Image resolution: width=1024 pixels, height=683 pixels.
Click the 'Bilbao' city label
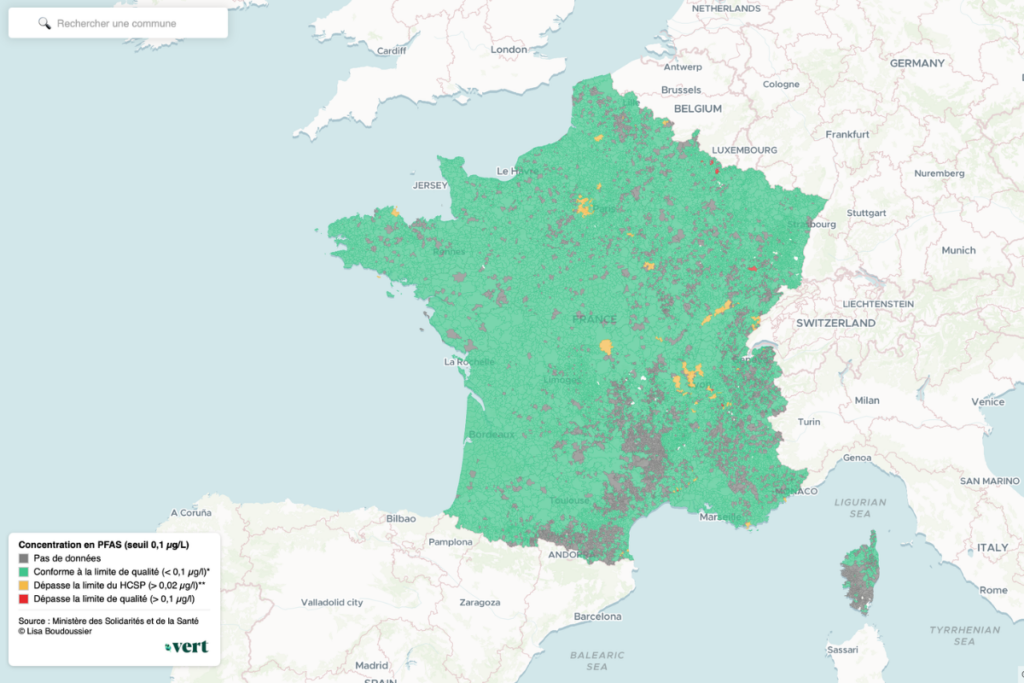click(401, 518)
